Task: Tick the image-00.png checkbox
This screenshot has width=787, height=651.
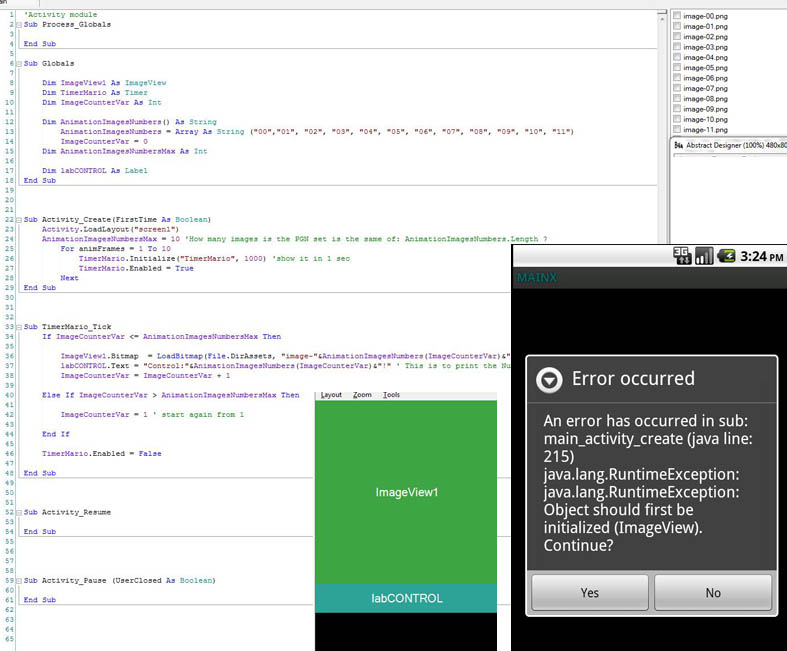Action: [x=677, y=16]
